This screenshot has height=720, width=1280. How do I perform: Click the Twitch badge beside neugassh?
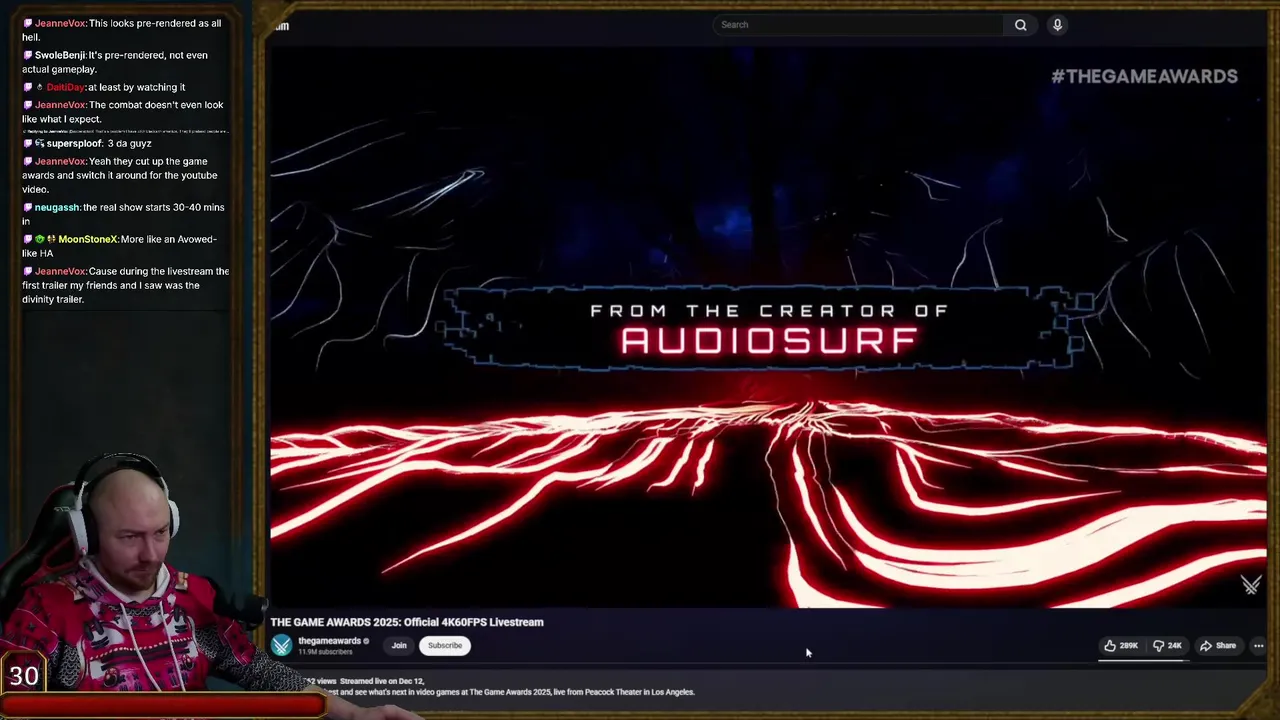click(x=28, y=207)
